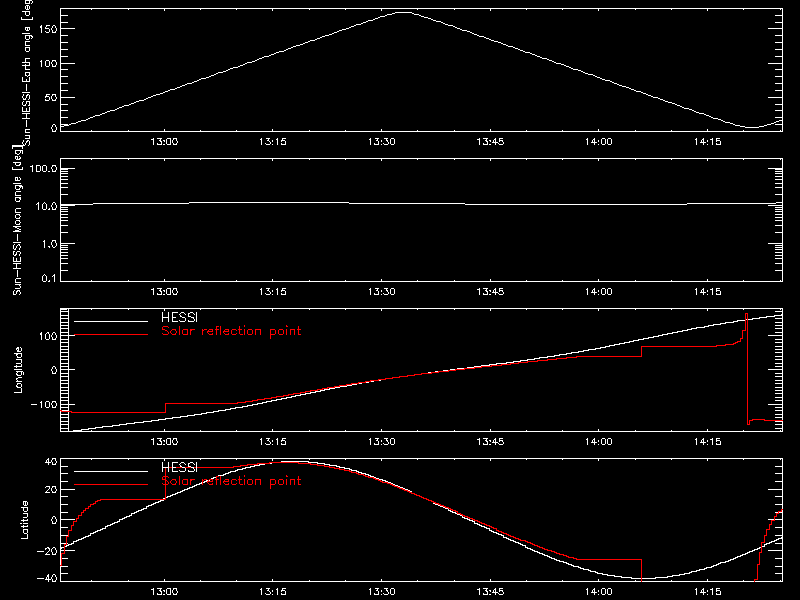Click the 14:15 time label of Longitude plot
This screenshot has height=600, width=800.
[708, 442]
